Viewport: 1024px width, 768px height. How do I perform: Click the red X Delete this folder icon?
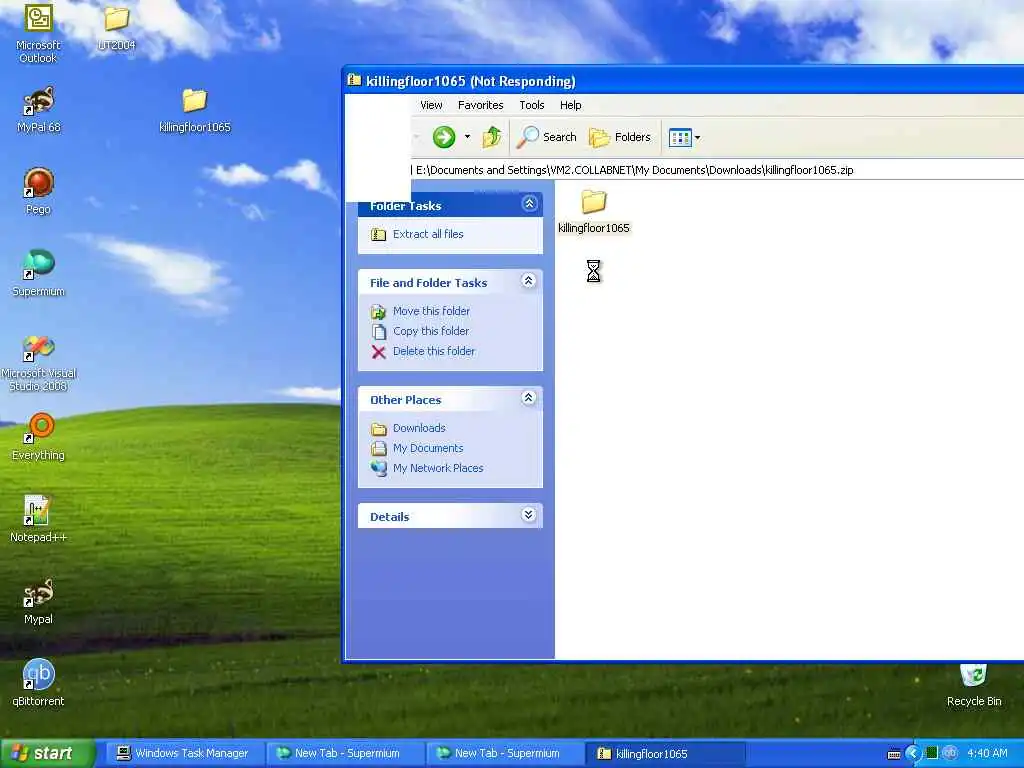(379, 352)
